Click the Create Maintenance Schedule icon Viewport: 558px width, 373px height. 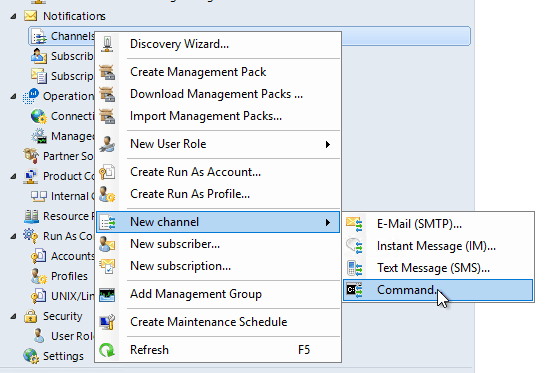coord(107,322)
